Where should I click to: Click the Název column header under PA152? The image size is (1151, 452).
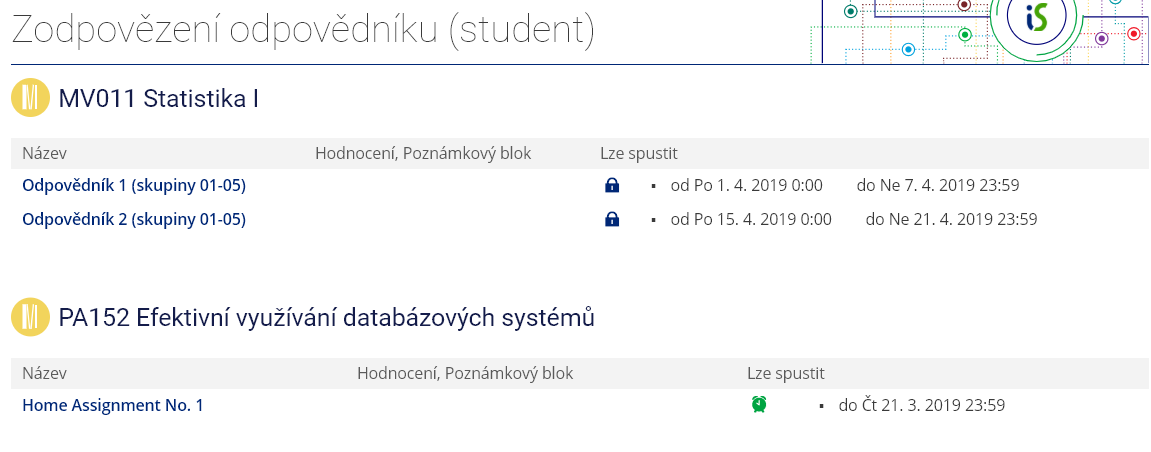pos(44,373)
